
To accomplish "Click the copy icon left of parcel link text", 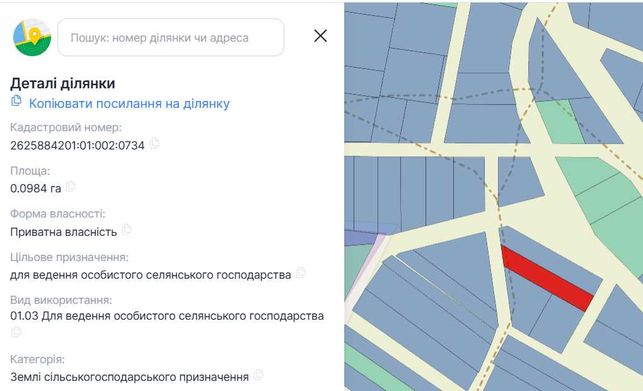I will 16,101.
